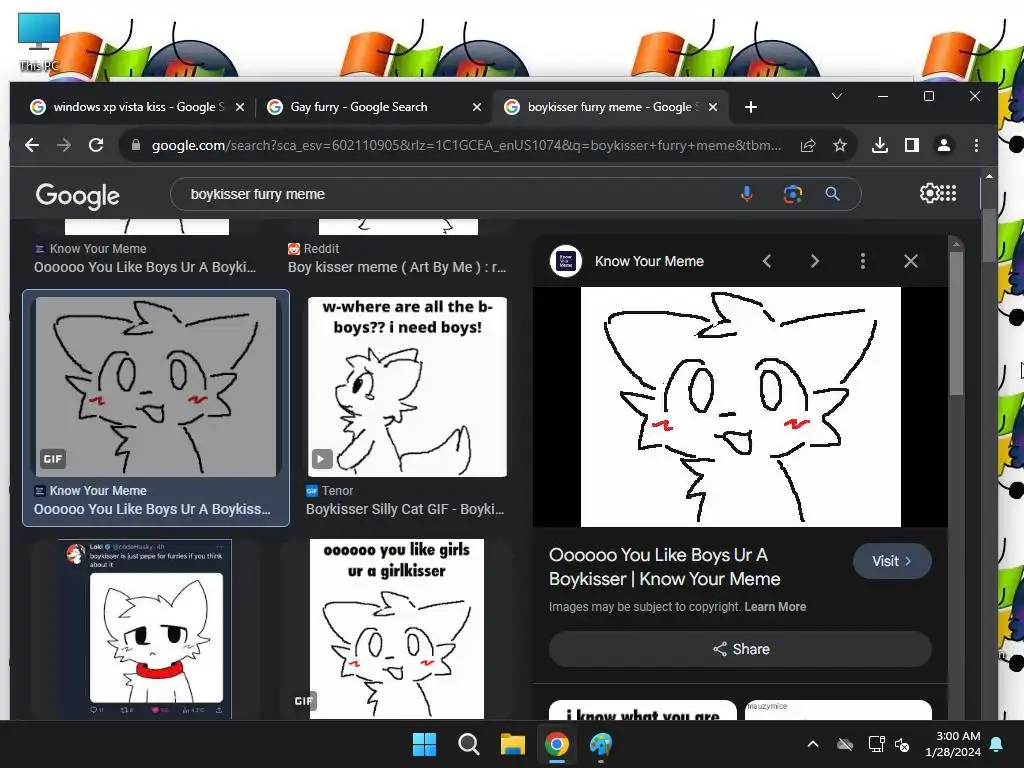Show previous image in preview panel
This screenshot has width=1024, height=768.
(x=767, y=261)
